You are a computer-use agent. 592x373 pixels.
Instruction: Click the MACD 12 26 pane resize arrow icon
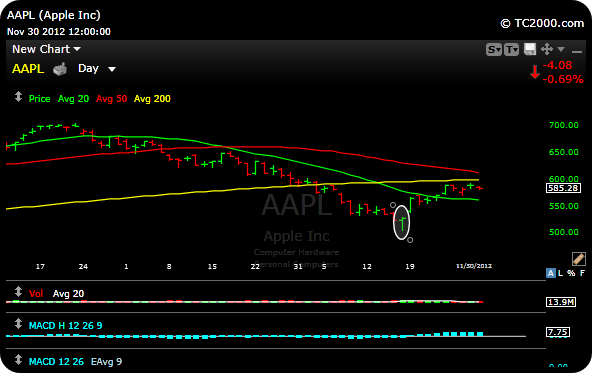(x=18, y=360)
